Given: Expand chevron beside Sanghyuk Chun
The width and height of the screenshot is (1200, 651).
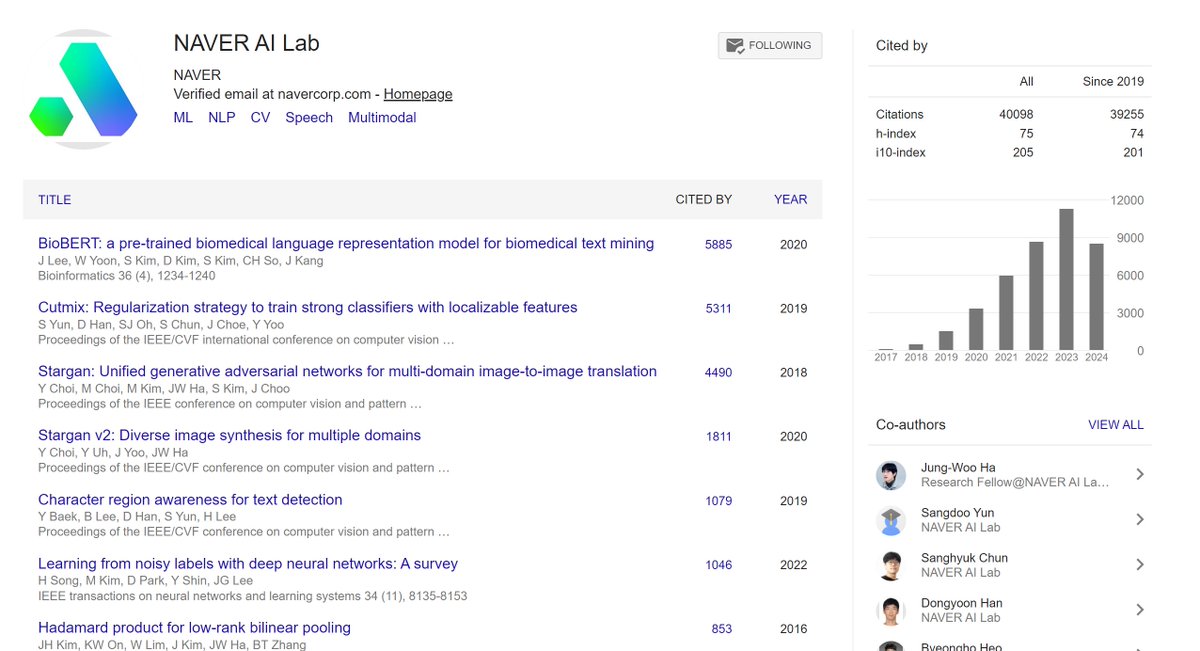Looking at the screenshot, I should 1140,565.
